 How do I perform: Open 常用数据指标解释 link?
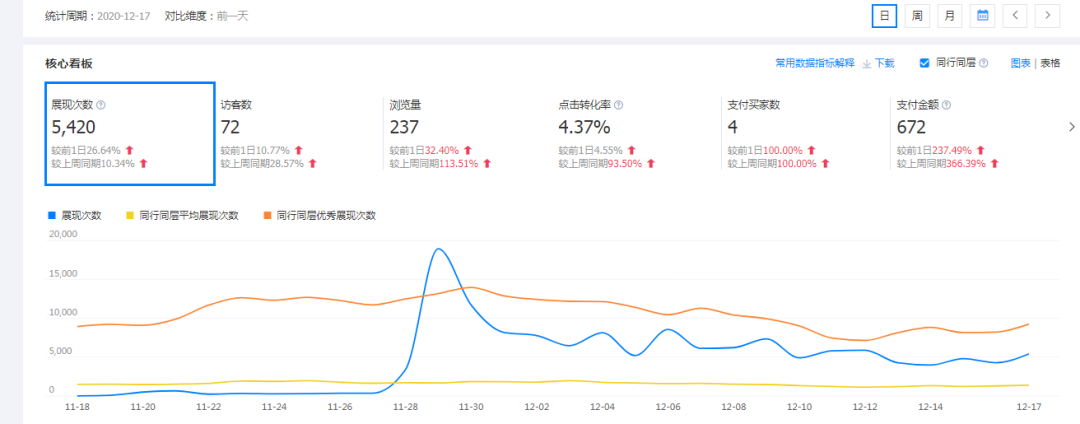[x=814, y=63]
